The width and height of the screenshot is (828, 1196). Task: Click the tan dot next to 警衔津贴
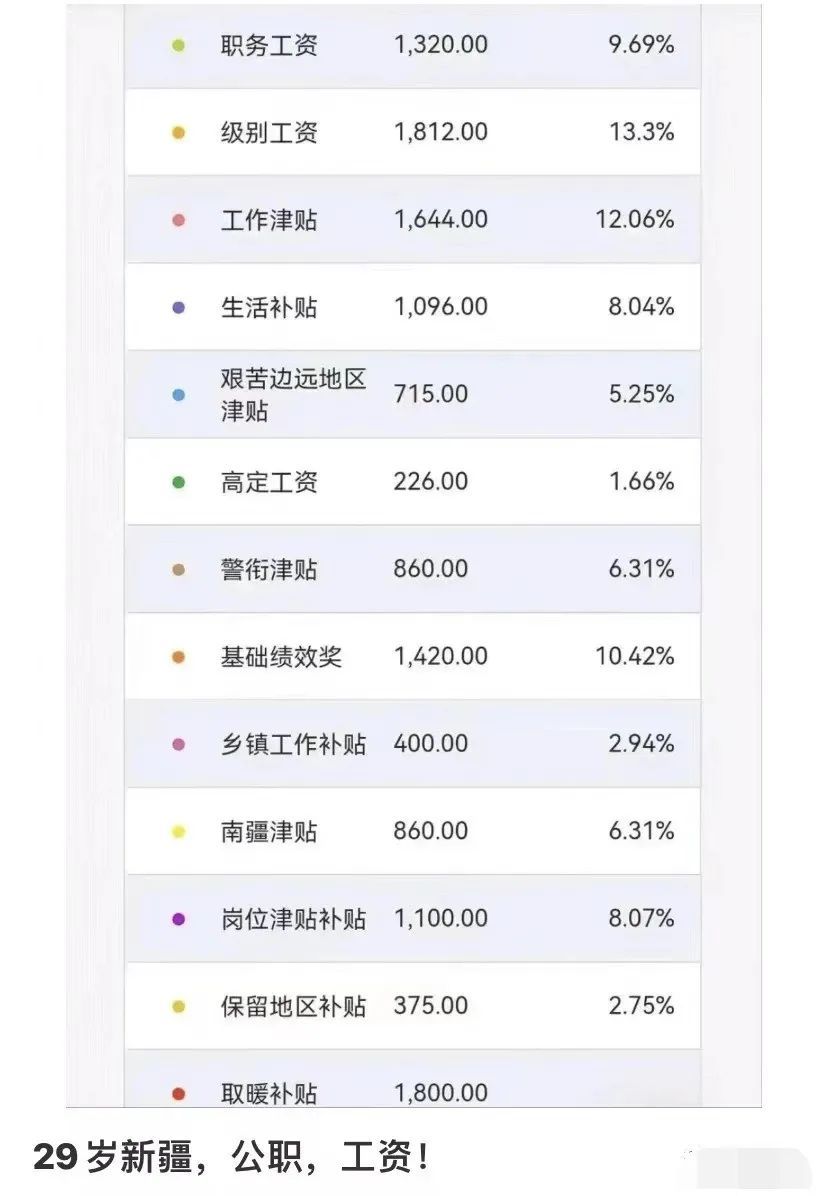(179, 570)
